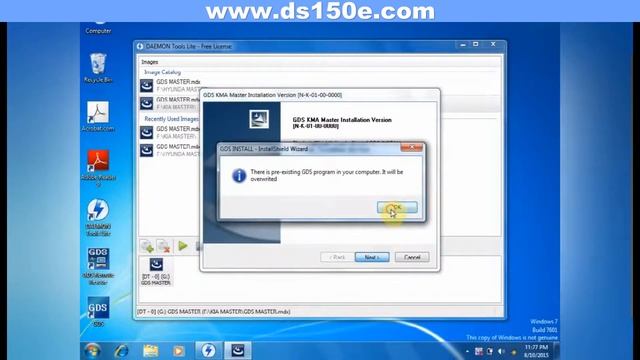Viewport: 640px width, 360px height.
Task: Open Windows Explorer folder from the taskbar
Action: pyautogui.click(x=151, y=351)
